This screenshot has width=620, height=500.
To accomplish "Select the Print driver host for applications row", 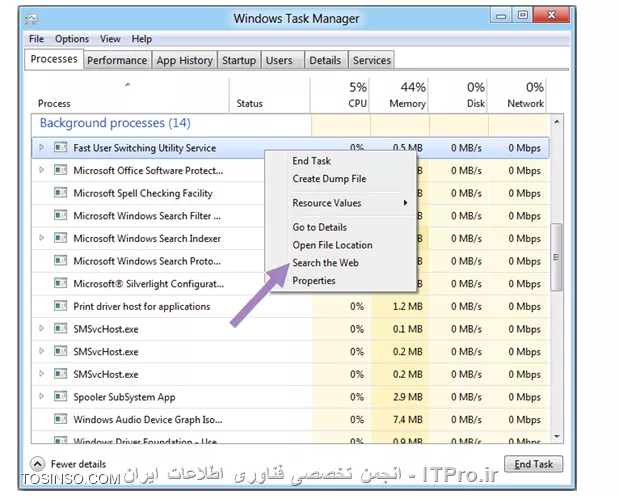I will click(291, 306).
